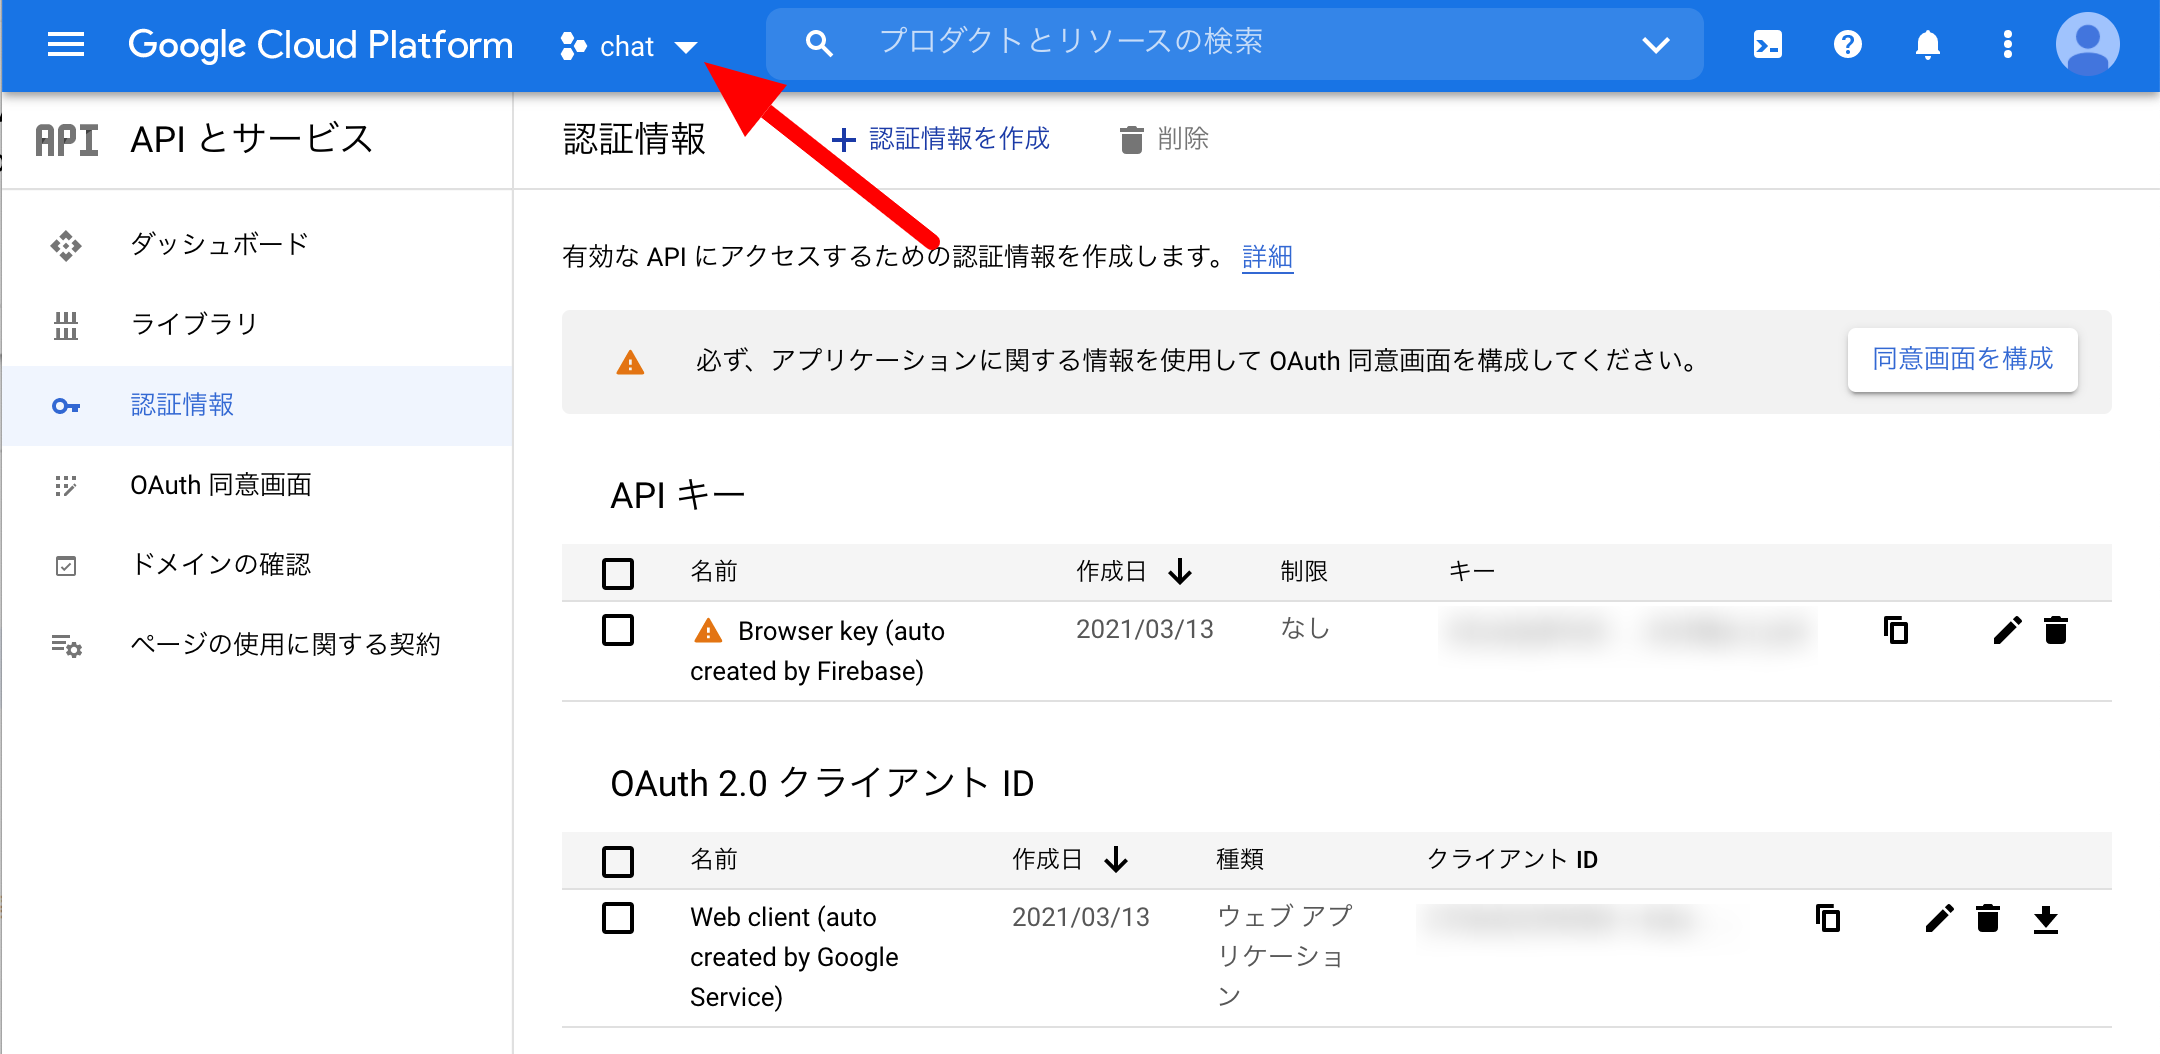
Task: Delete the Browser key with trash icon
Action: 2055,630
